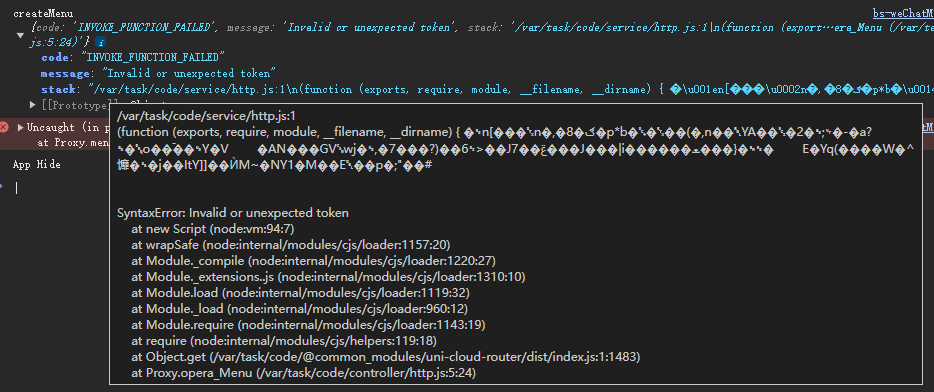Expand the Uncaught error message arrow
The height and width of the screenshot is (392, 934).
(21, 127)
